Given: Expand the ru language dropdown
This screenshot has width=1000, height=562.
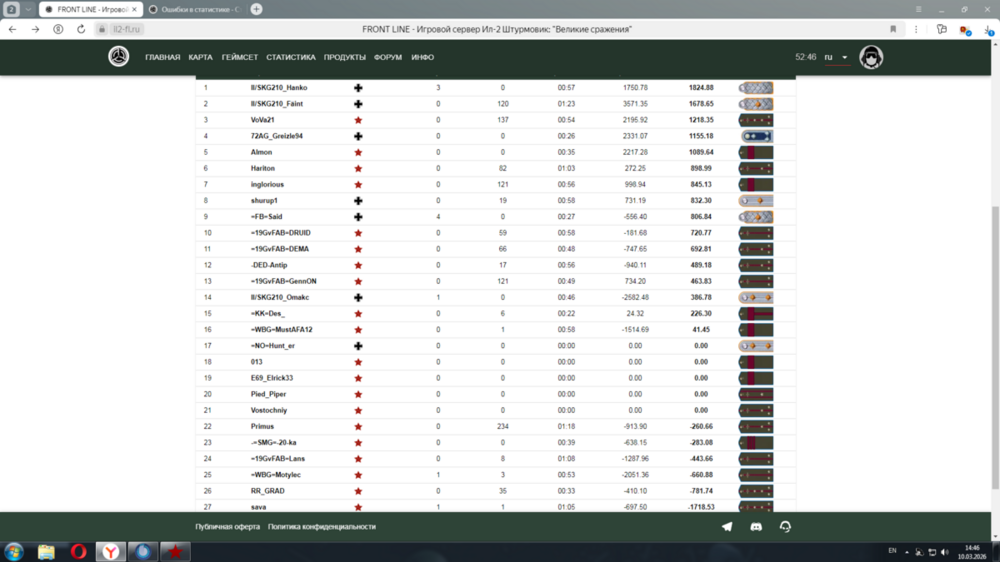Looking at the screenshot, I should (836, 58).
